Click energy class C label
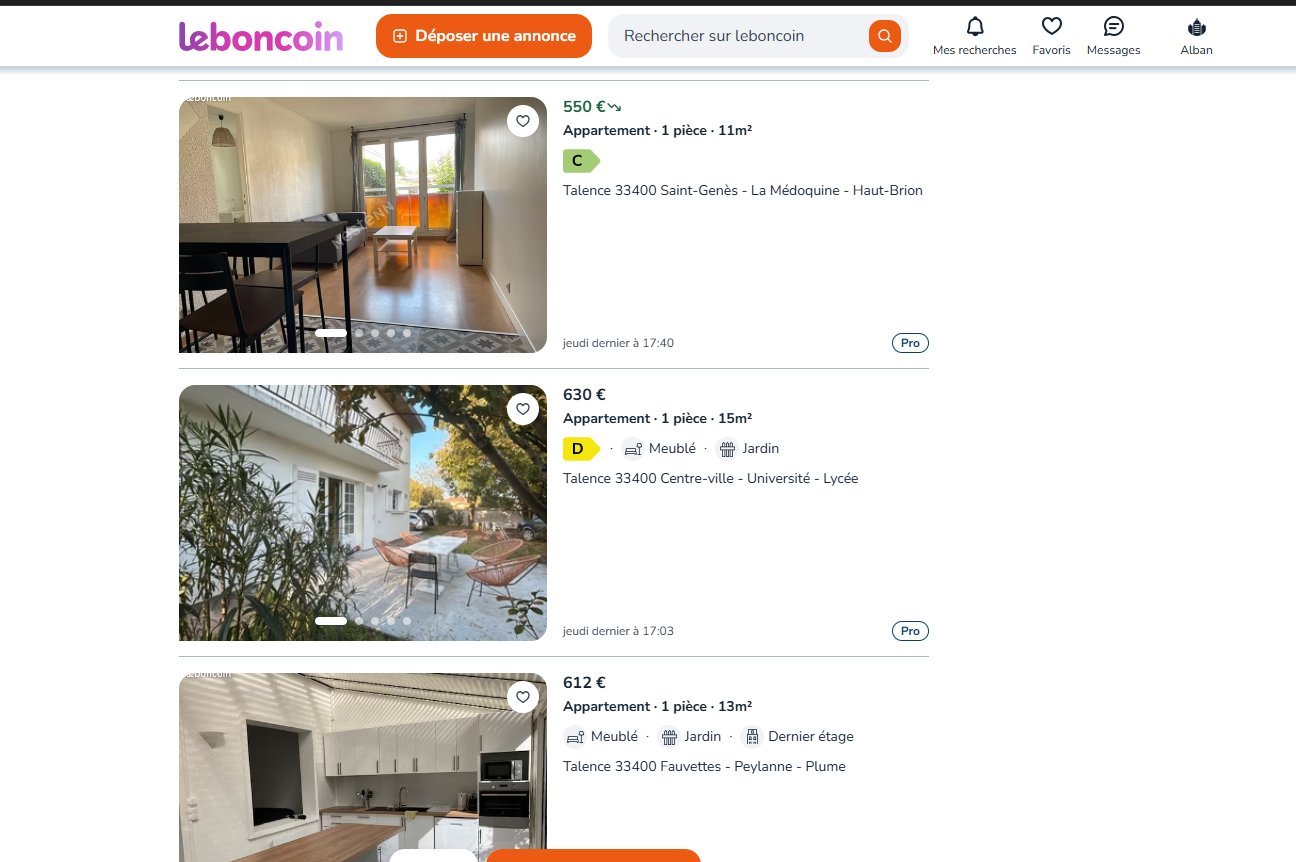The image size is (1296, 862). click(x=581, y=161)
